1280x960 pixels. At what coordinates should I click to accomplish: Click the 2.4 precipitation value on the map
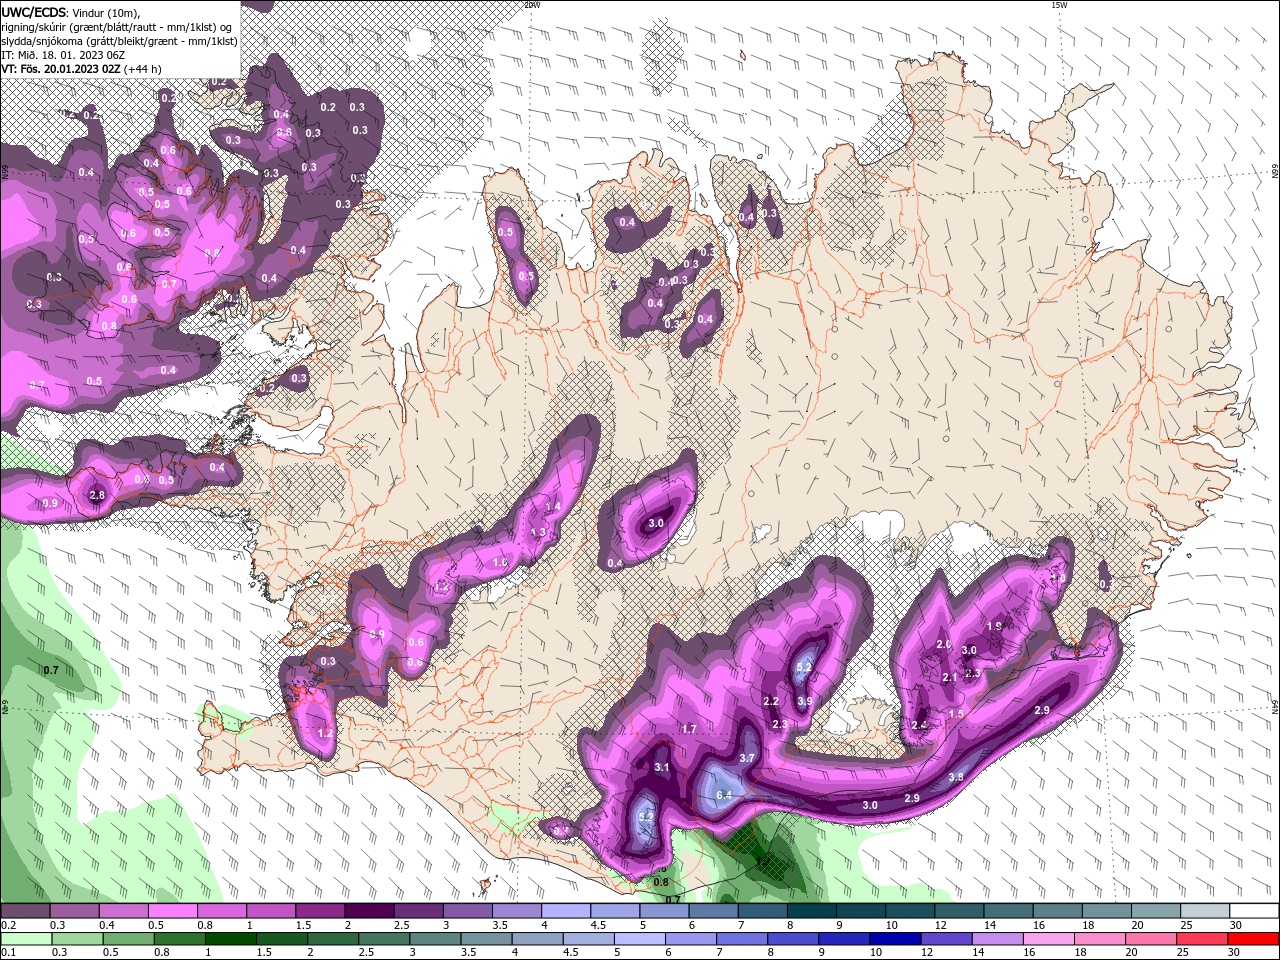click(x=919, y=725)
